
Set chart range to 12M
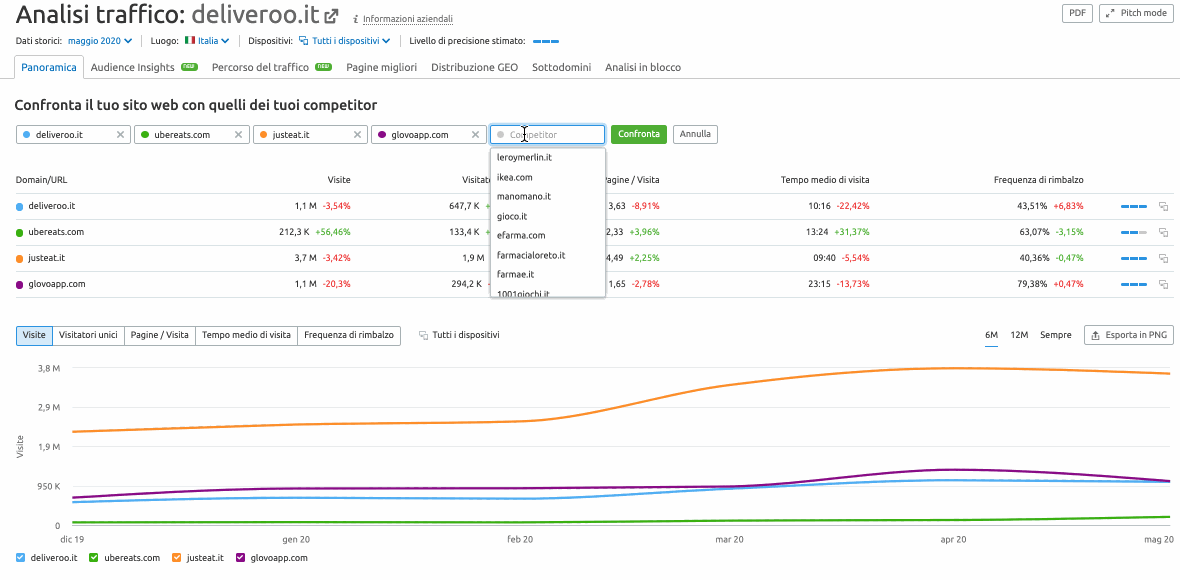coord(1020,336)
